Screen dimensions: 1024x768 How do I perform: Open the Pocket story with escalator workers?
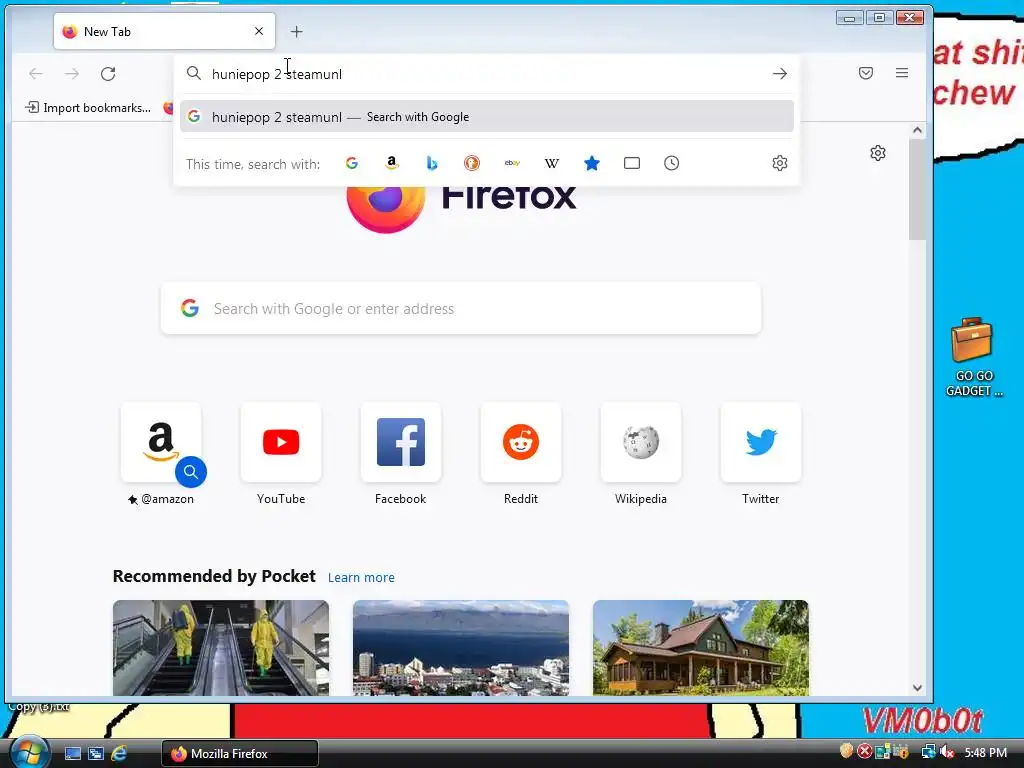(x=221, y=648)
